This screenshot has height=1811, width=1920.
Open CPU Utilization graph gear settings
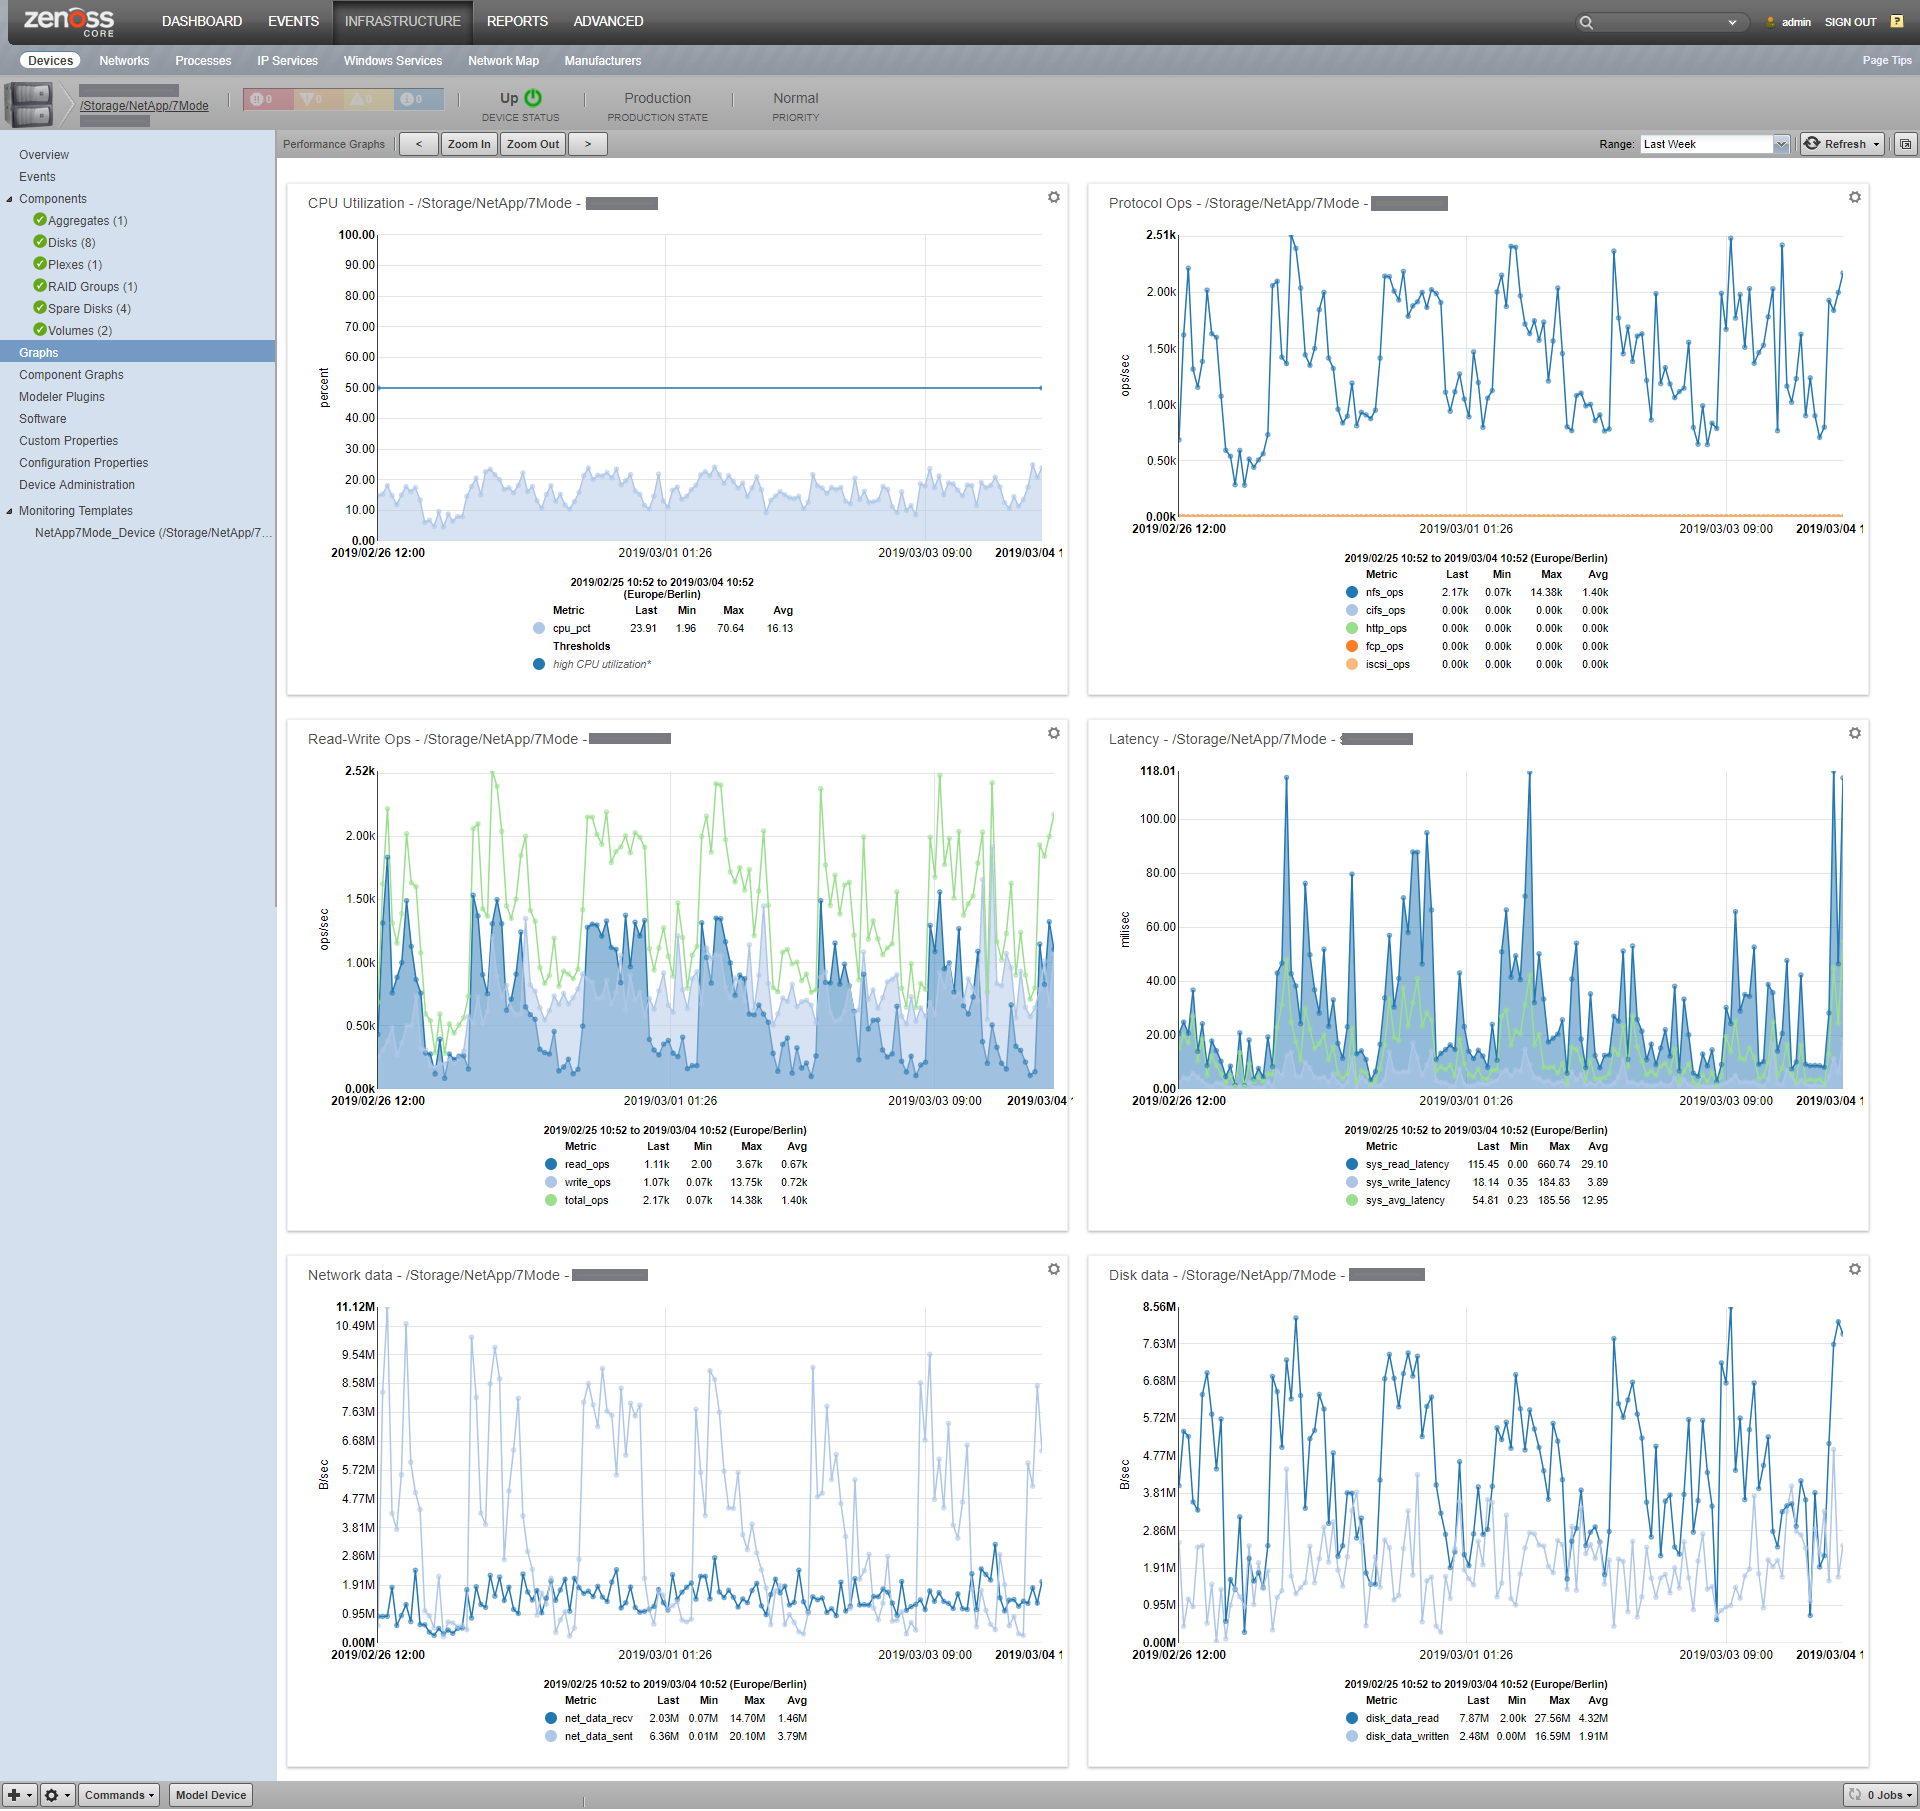pos(1053,197)
